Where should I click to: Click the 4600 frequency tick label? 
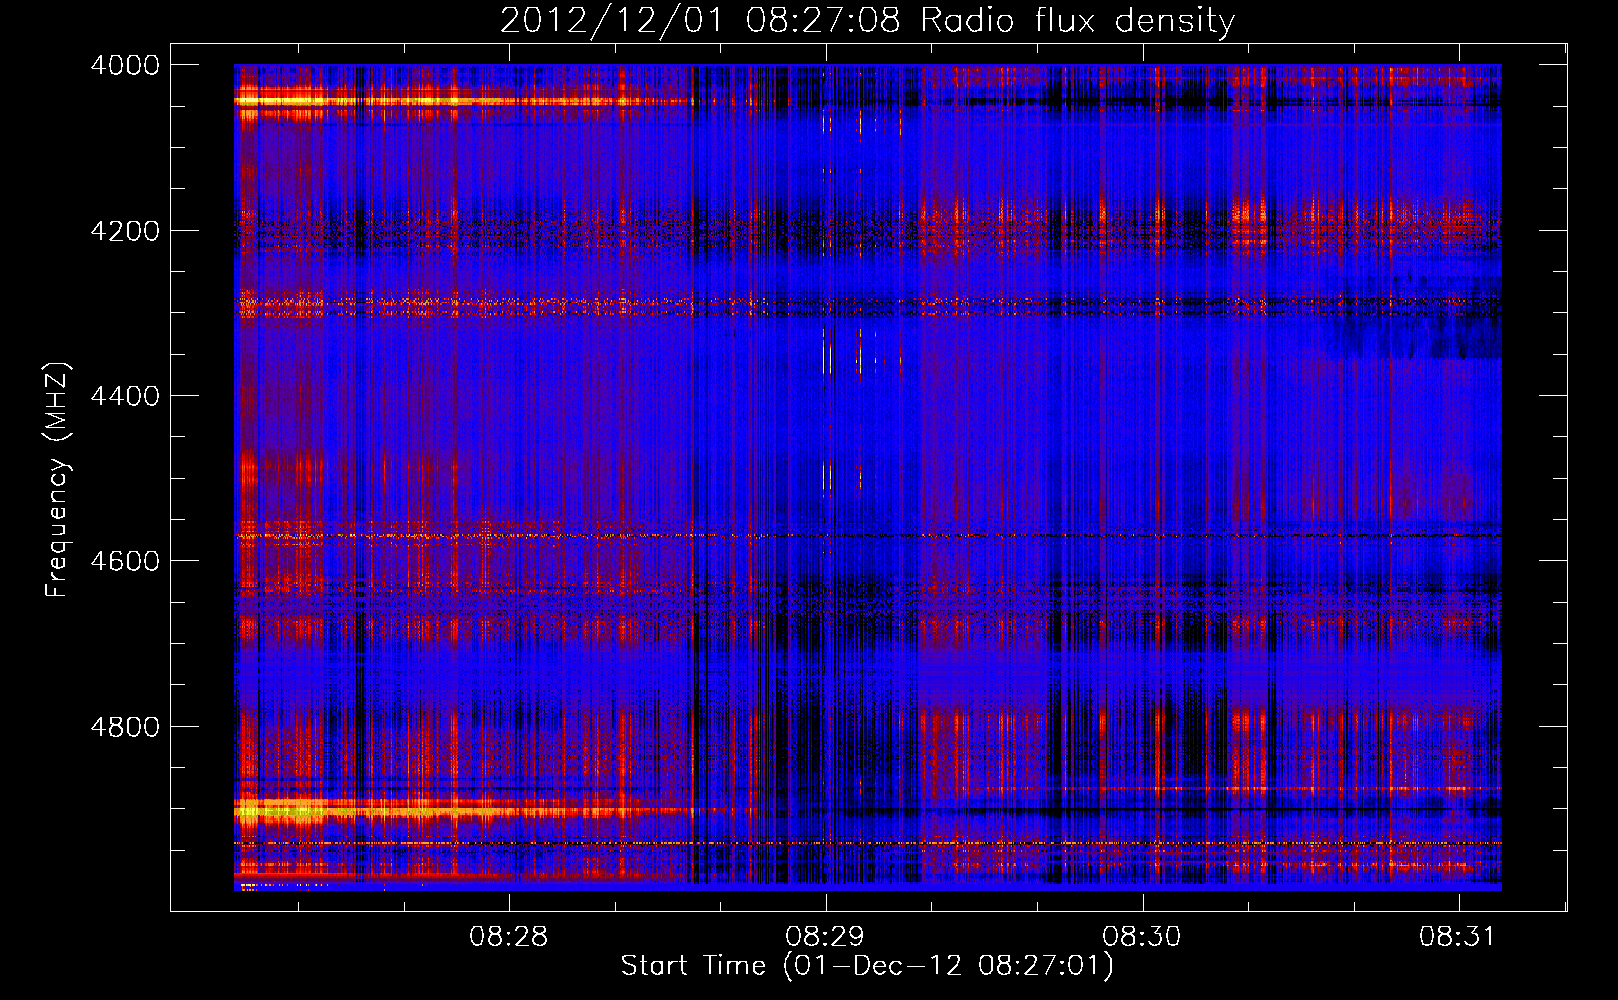tap(124, 561)
